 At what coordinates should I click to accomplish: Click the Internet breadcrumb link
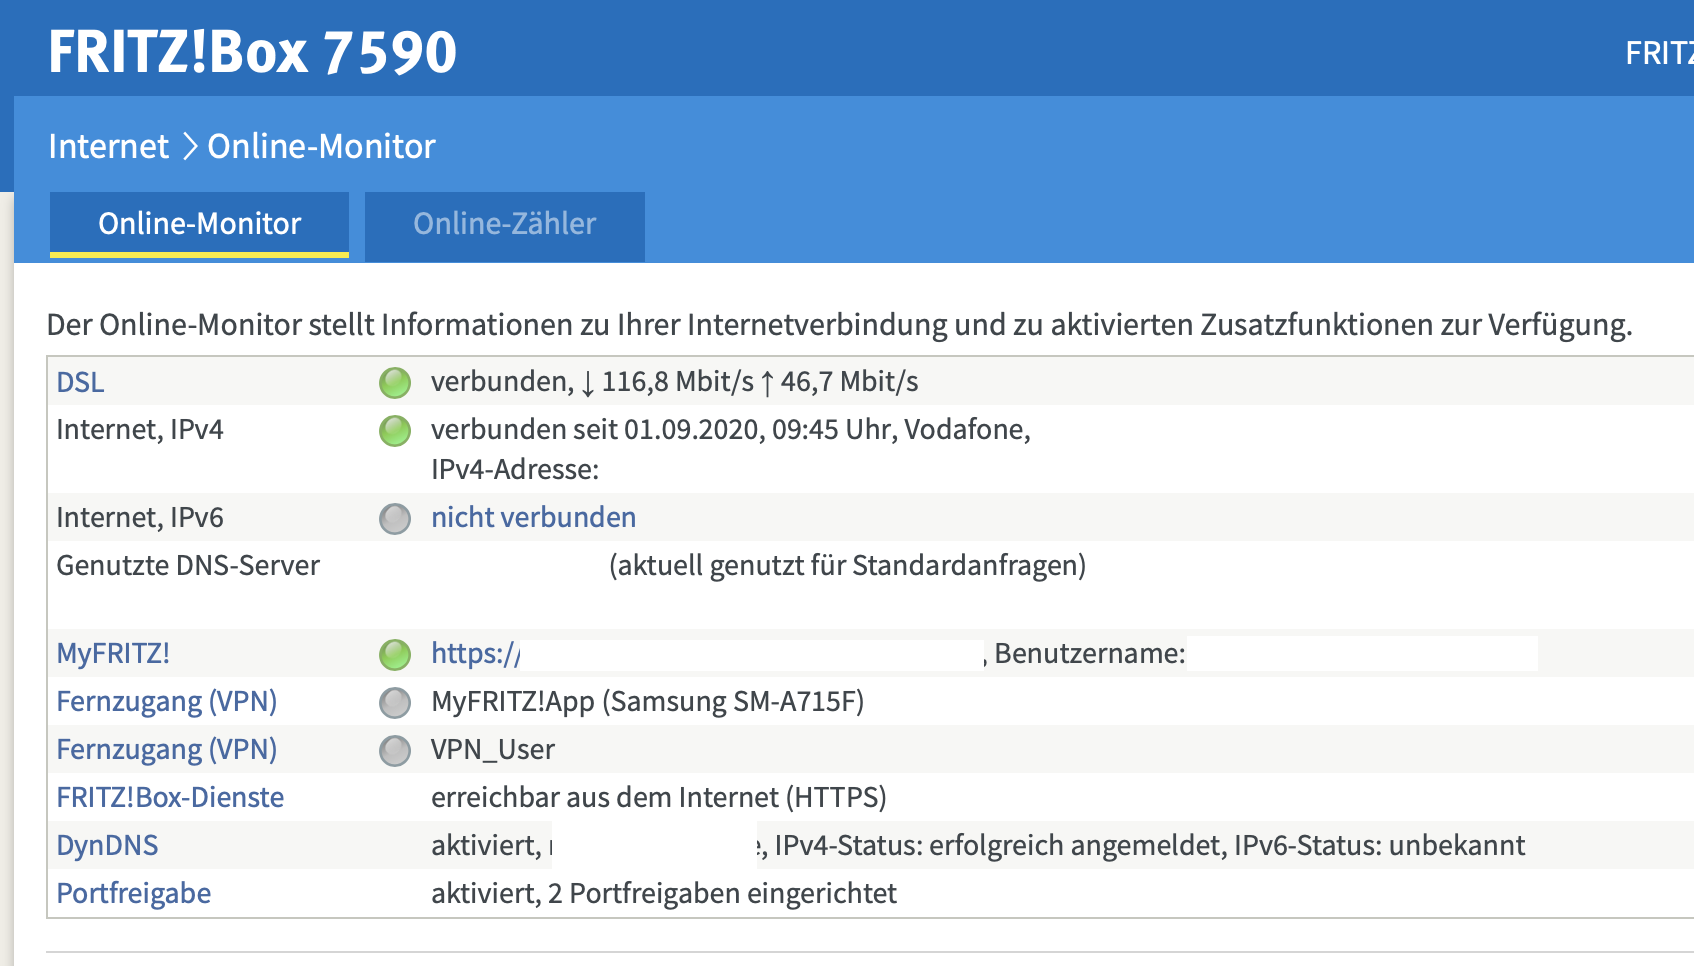(109, 147)
